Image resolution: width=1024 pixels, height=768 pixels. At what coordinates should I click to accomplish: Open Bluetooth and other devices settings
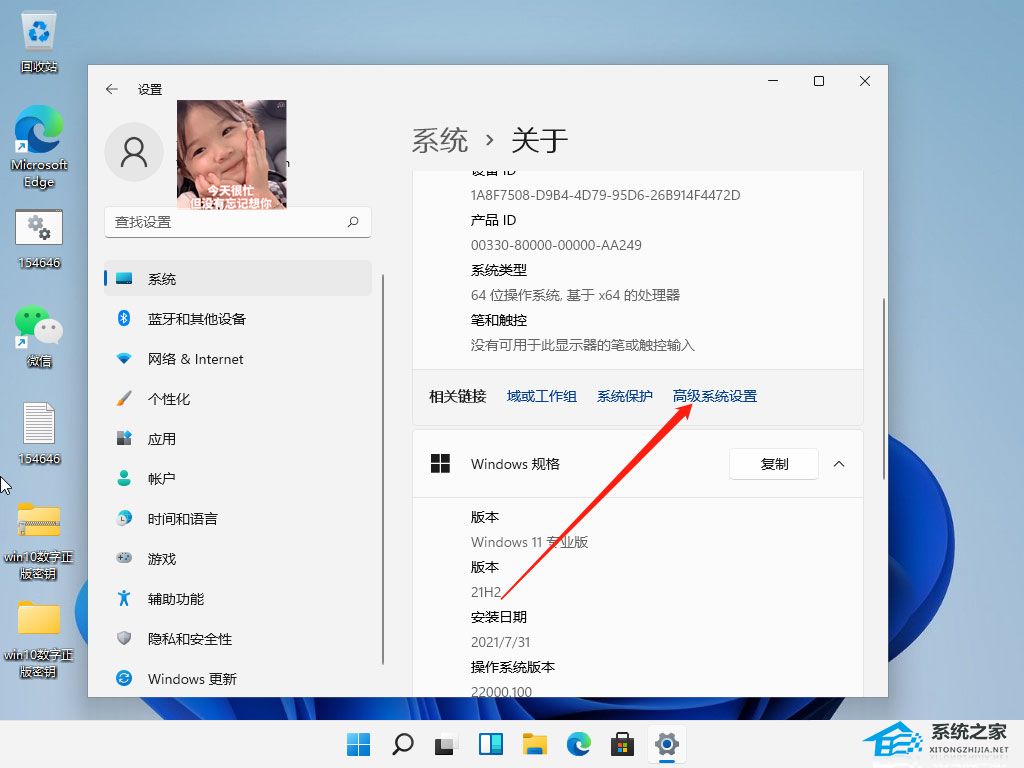pyautogui.click(x=196, y=319)
